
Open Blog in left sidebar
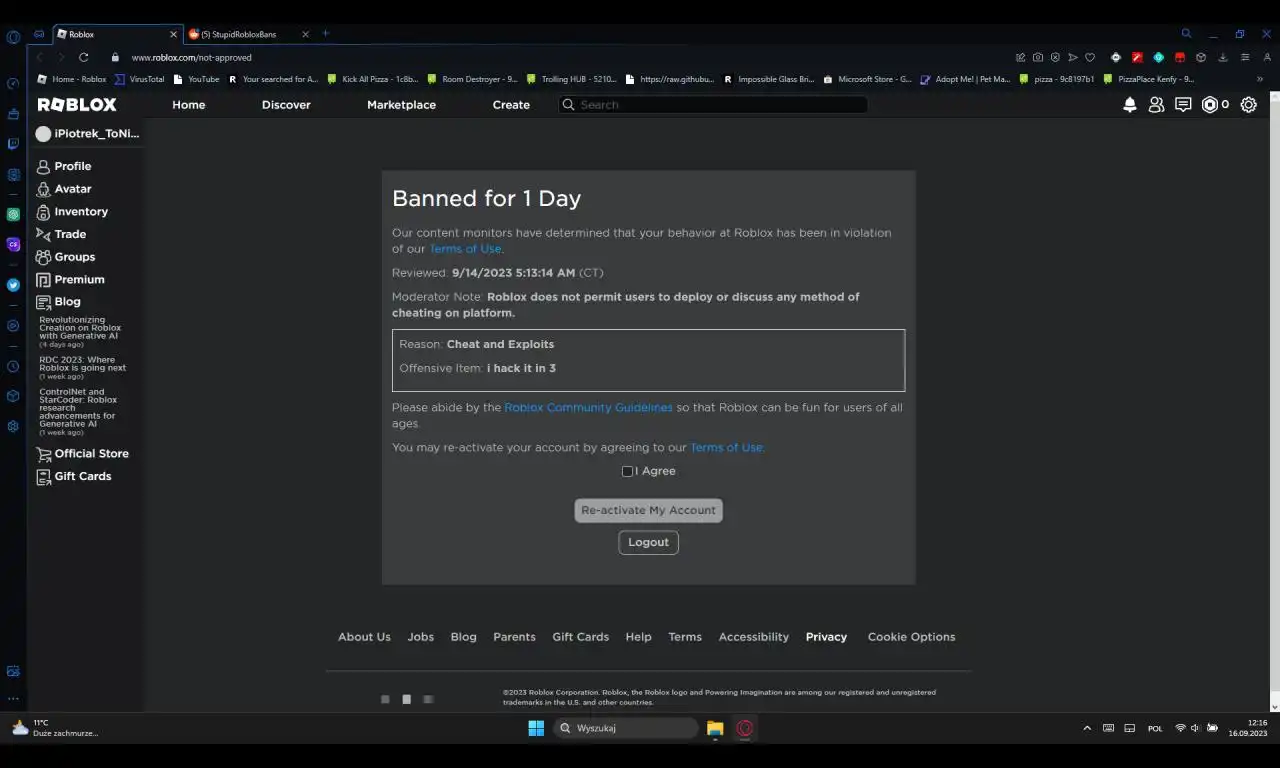pyautogui.click(x=59, y=302)
